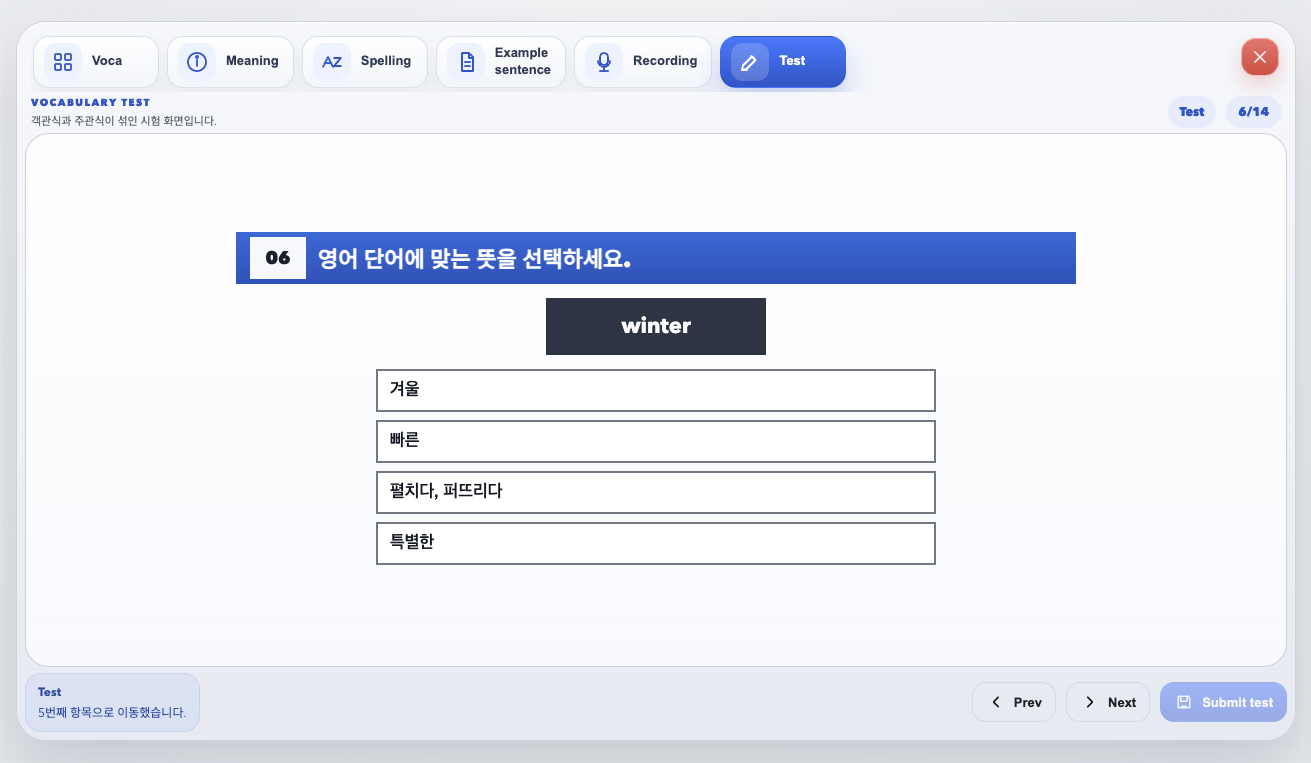The image size is (1311, 763).
Task: Click the VOCABULARY TEST heading
Action: pyautogui.click(x=90, y=102)
